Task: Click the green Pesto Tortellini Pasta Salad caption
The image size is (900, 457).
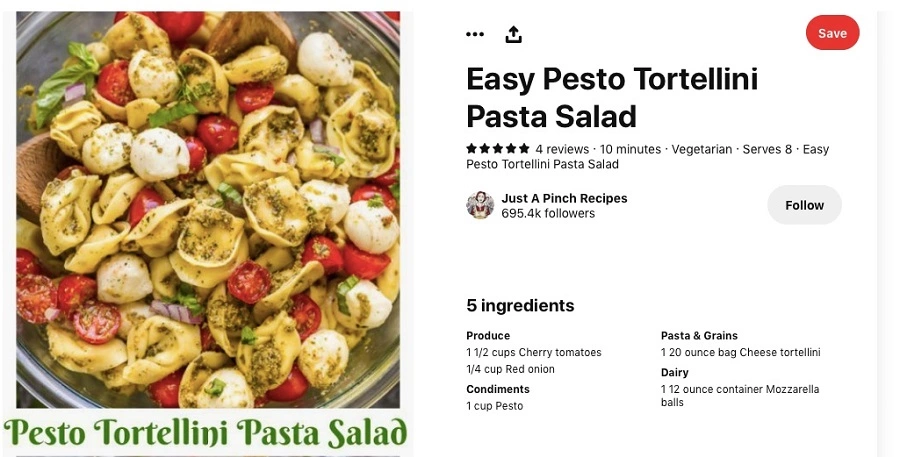Action: click(206, 433)
